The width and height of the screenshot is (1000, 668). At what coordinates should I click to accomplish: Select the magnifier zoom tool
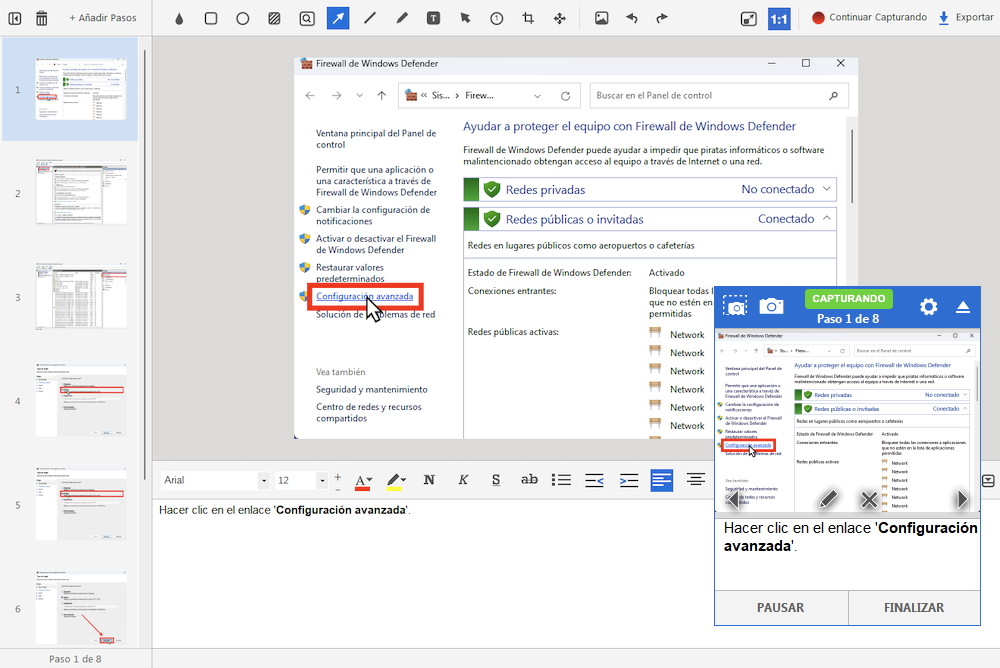click(307, 19)
